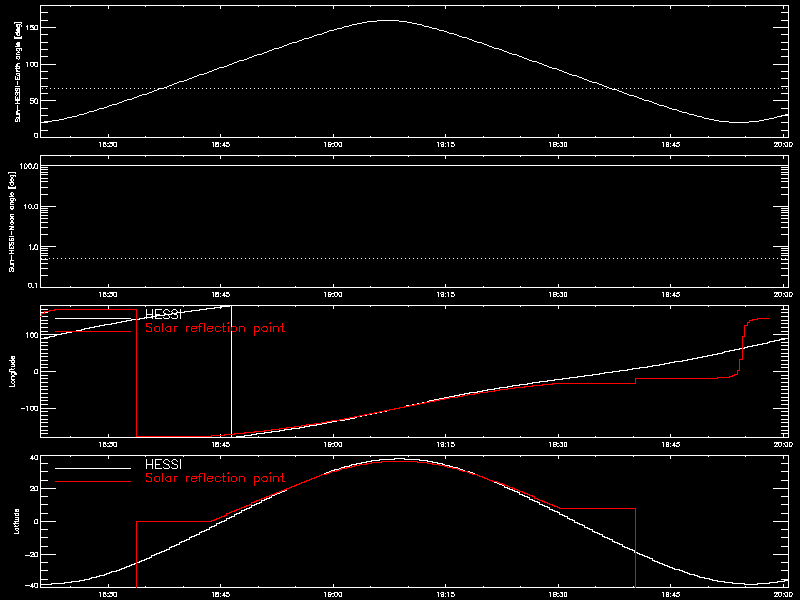Click the -100 tick on Longitude axis
The image size is (800, 600).
(x=30, y=409)
